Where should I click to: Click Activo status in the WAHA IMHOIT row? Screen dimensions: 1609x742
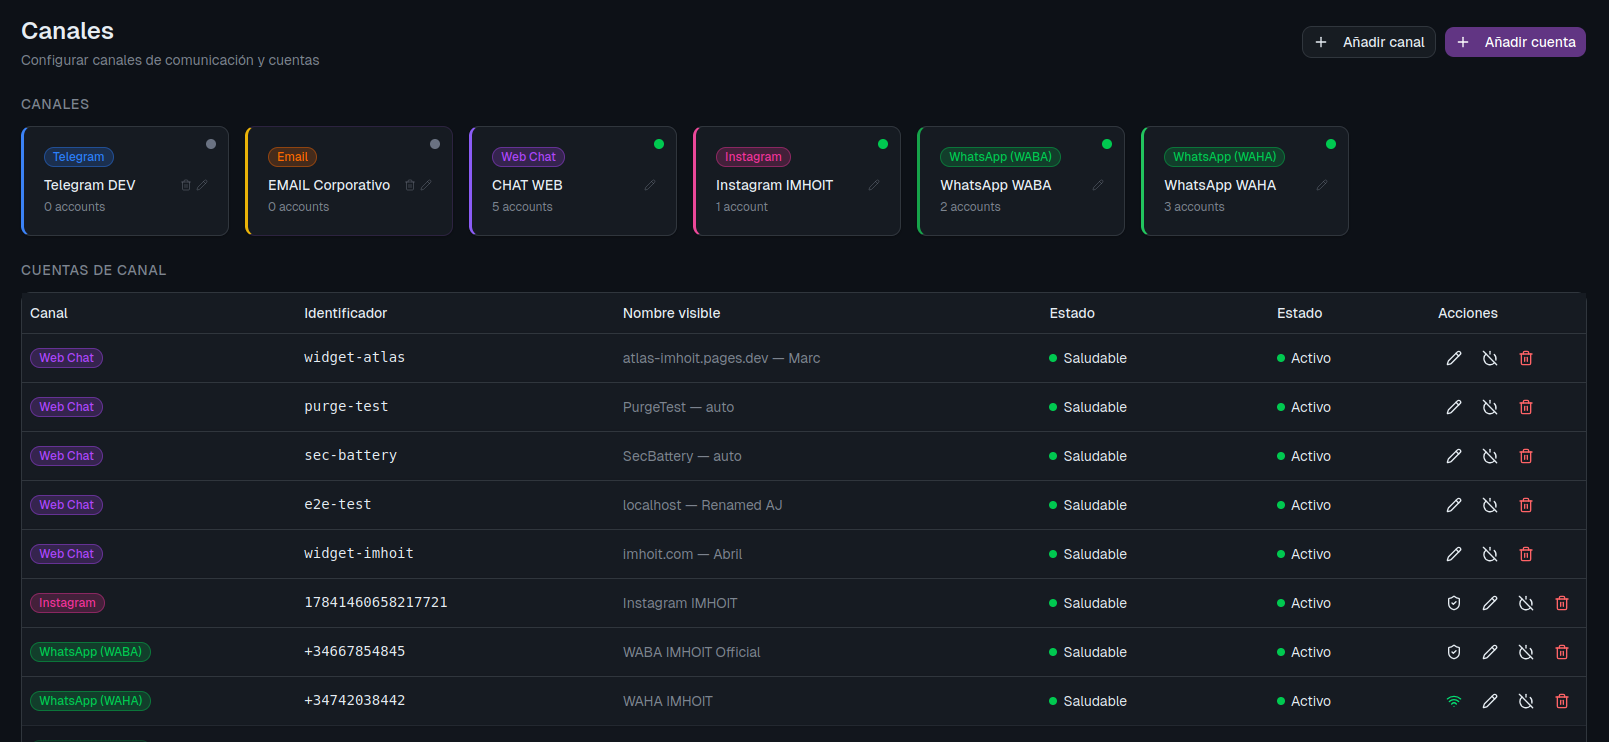point(1304,701)
